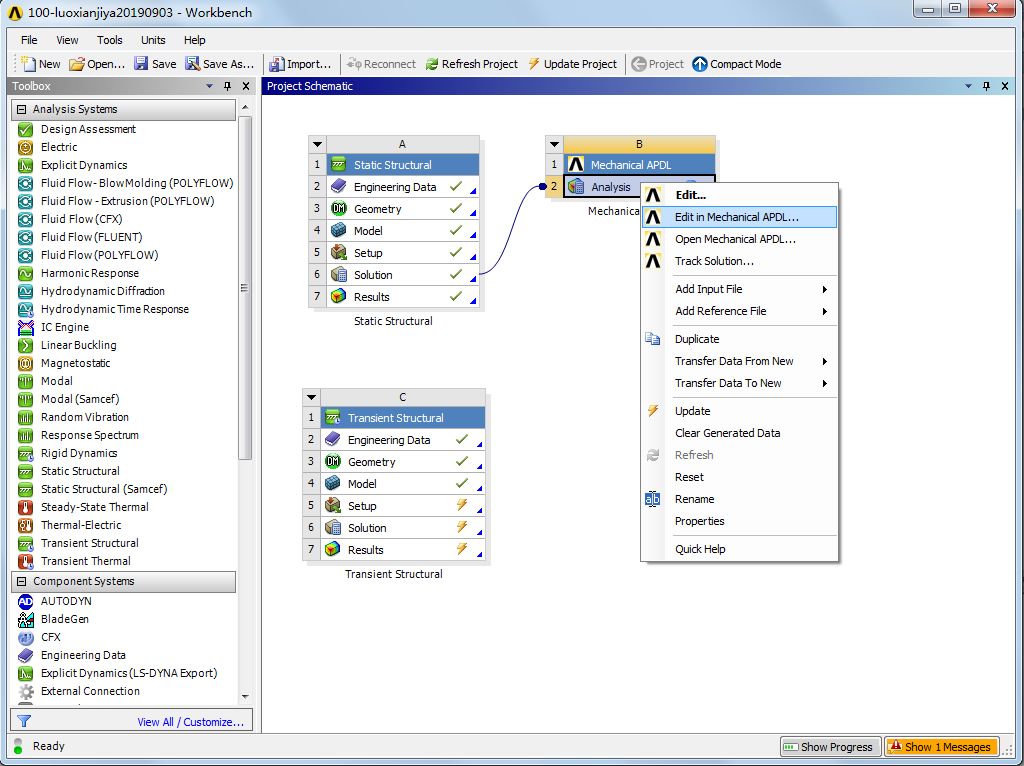The height and width of the screenshot is (766, 1024).
Task: Click the Import toolbar icon
Action: click(276, 63)
